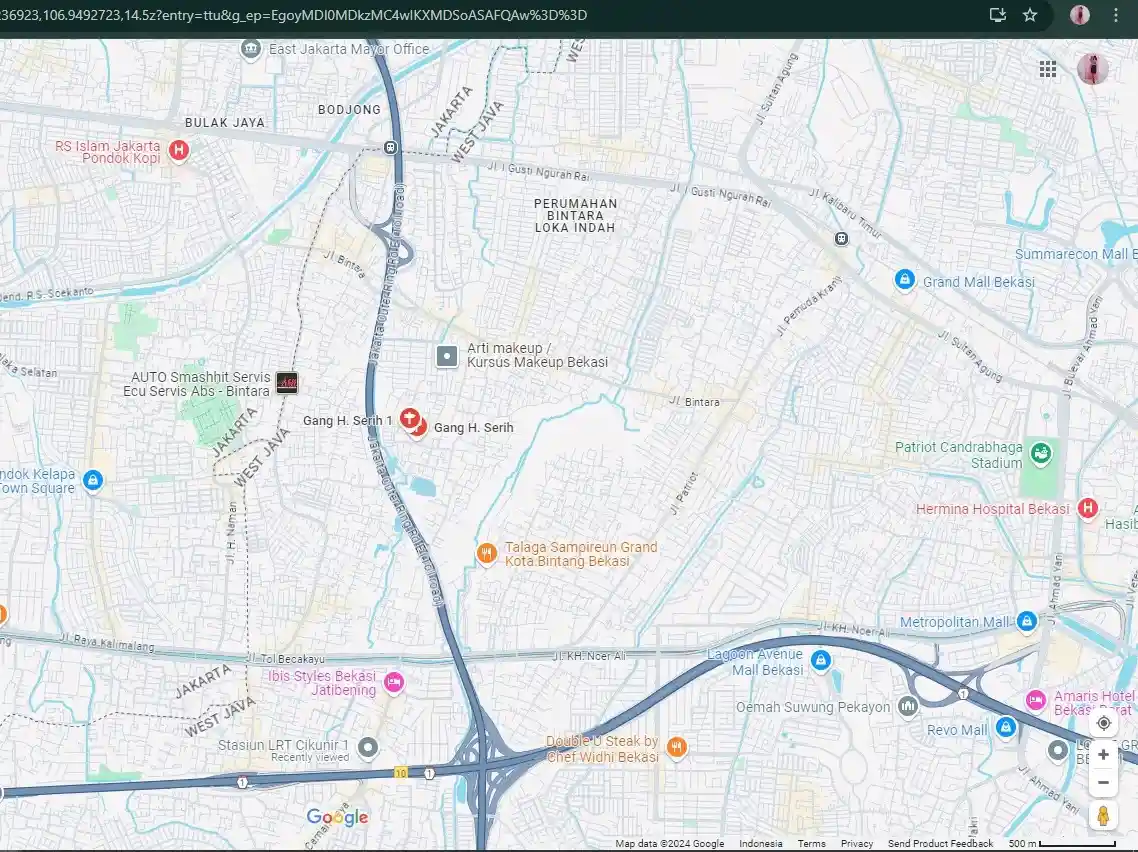Open Chrome profile avatar in toolbar
This screenshot has height=852, width=1138.
[x=1080, y=15]
